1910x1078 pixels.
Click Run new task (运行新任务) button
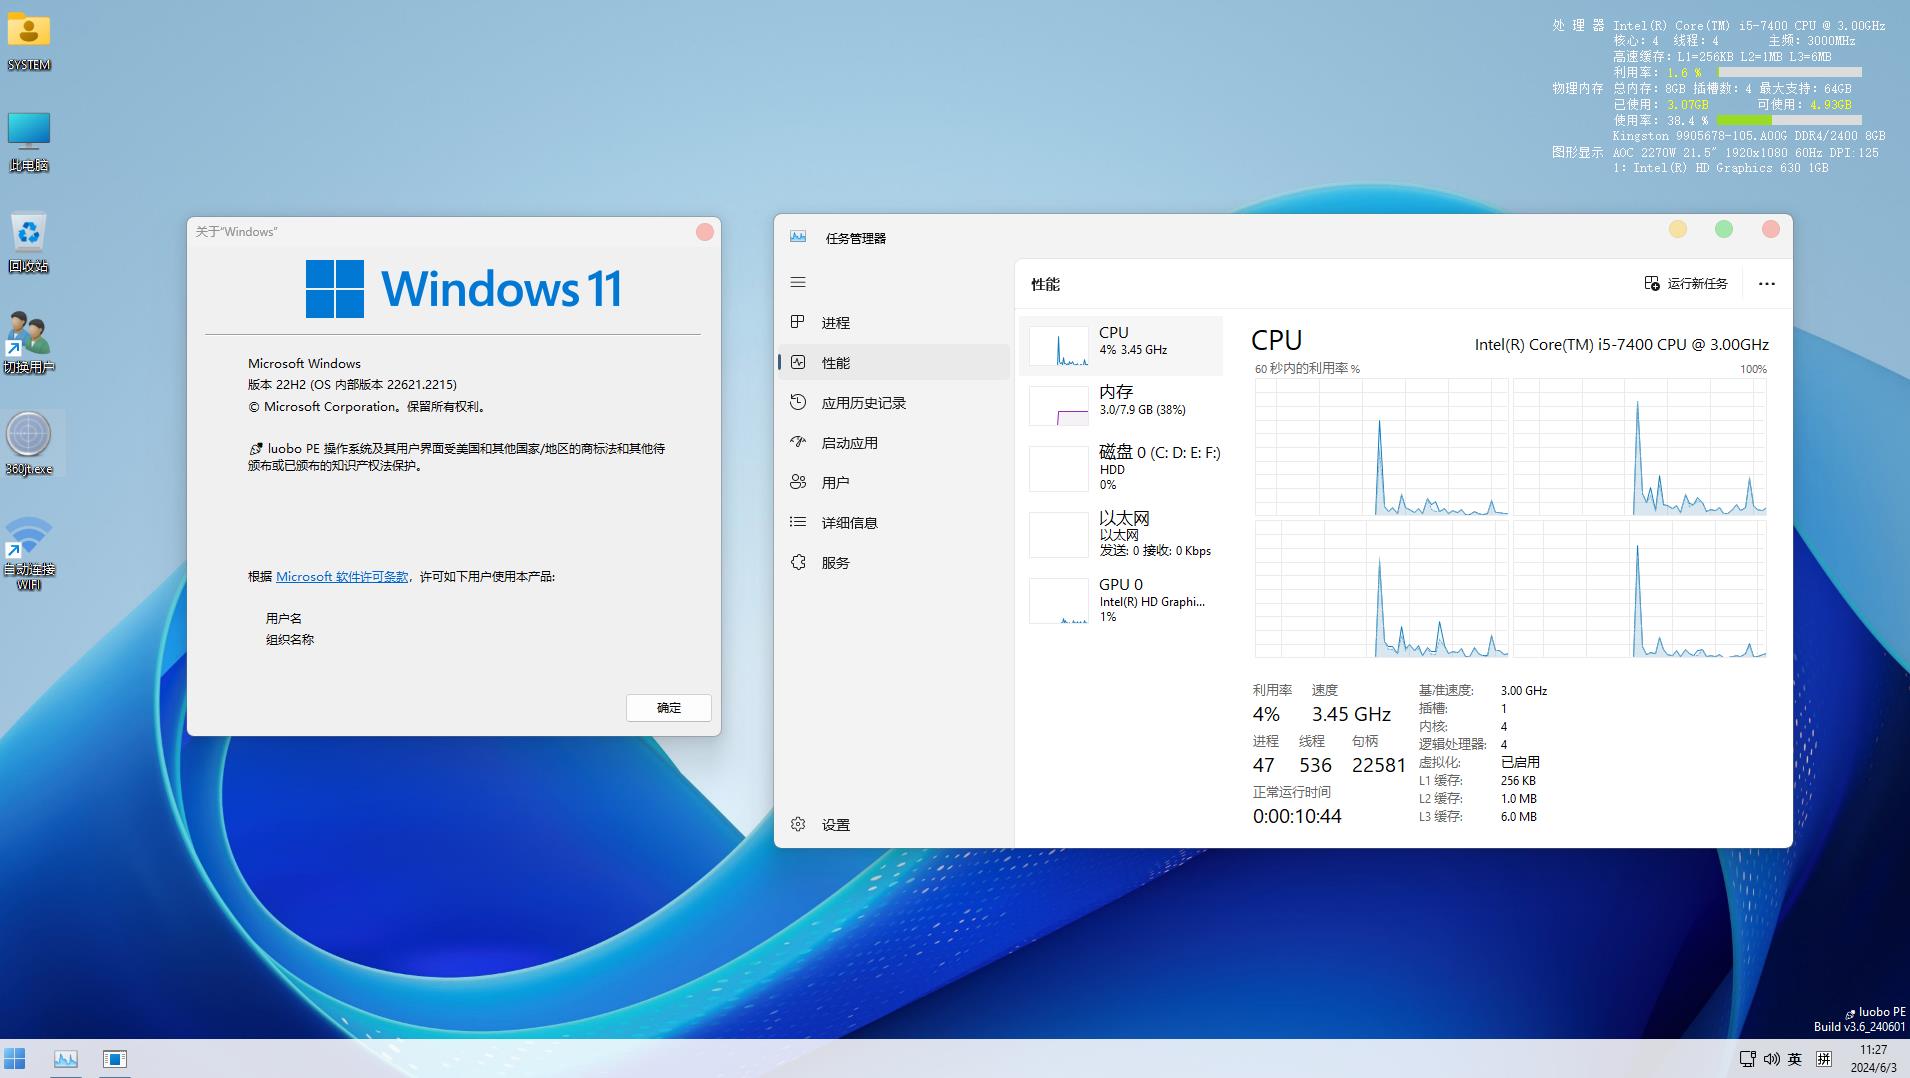point(1686,283)
